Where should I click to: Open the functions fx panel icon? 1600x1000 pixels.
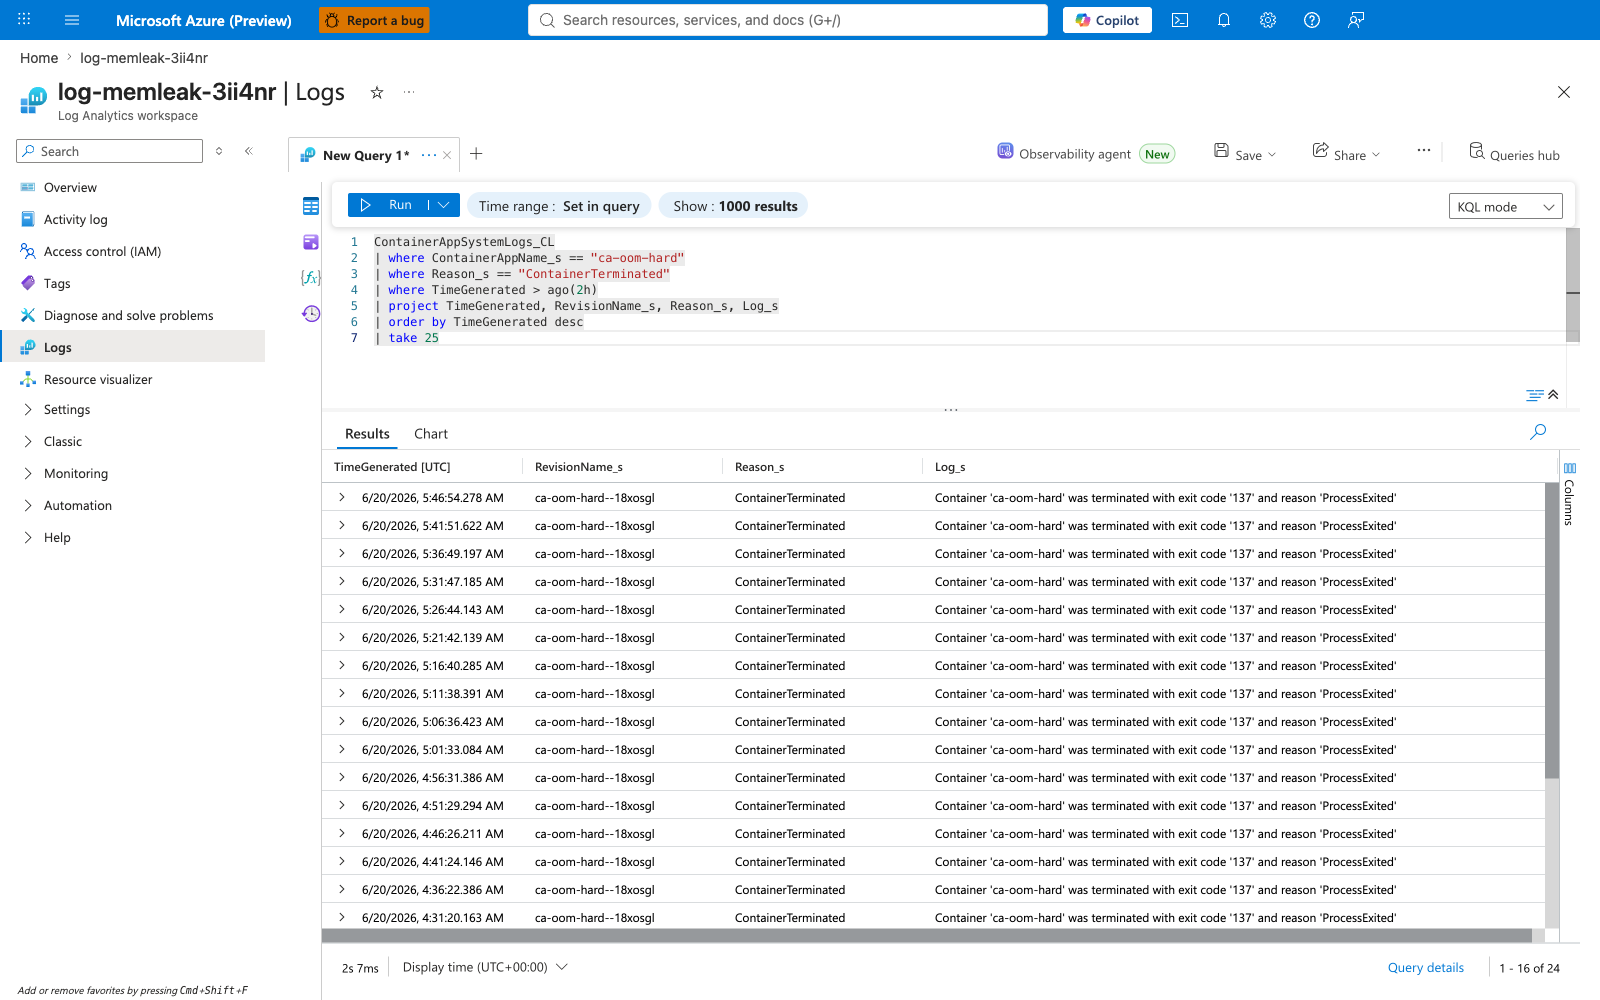(x=311, y=278)
